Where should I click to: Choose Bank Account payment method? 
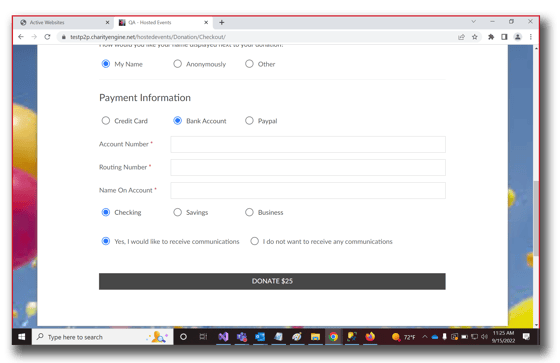[x=178, y=121]
